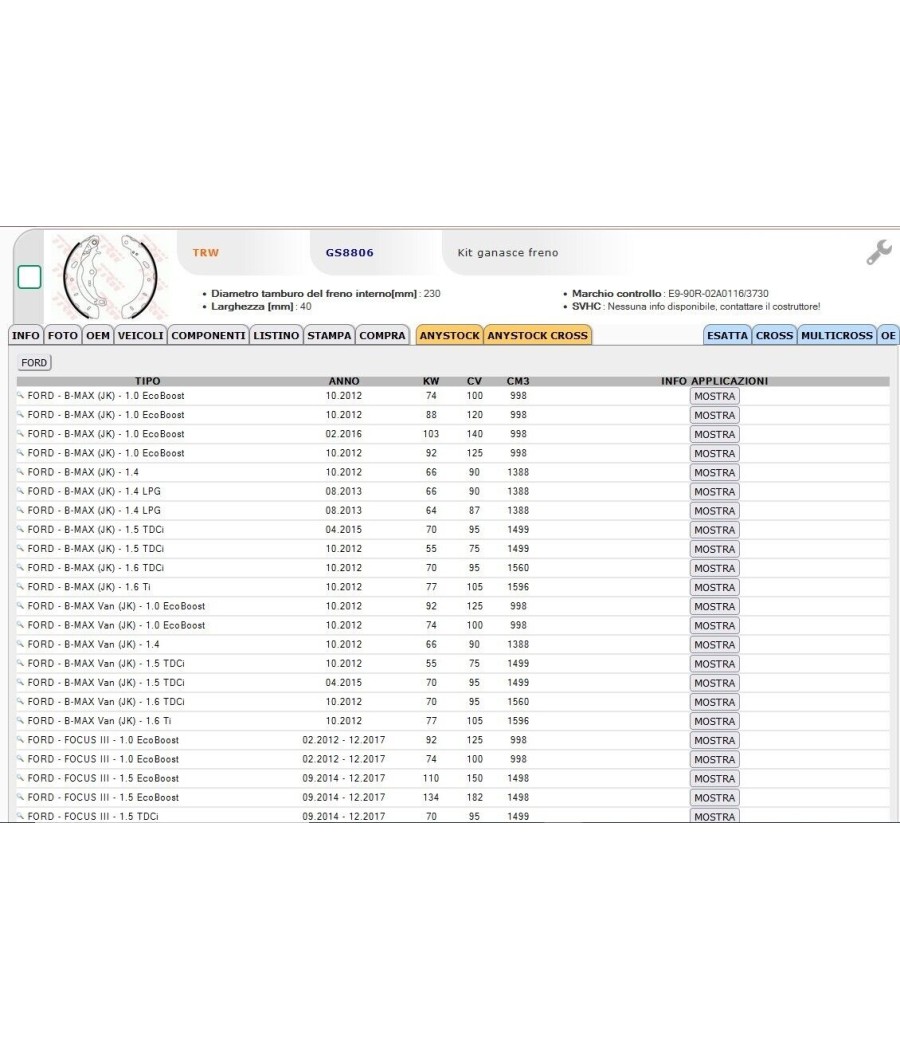The height and width of the screenshot is (1050, 900).
Task: Click the CM3 column header
Action: point(518,381)
